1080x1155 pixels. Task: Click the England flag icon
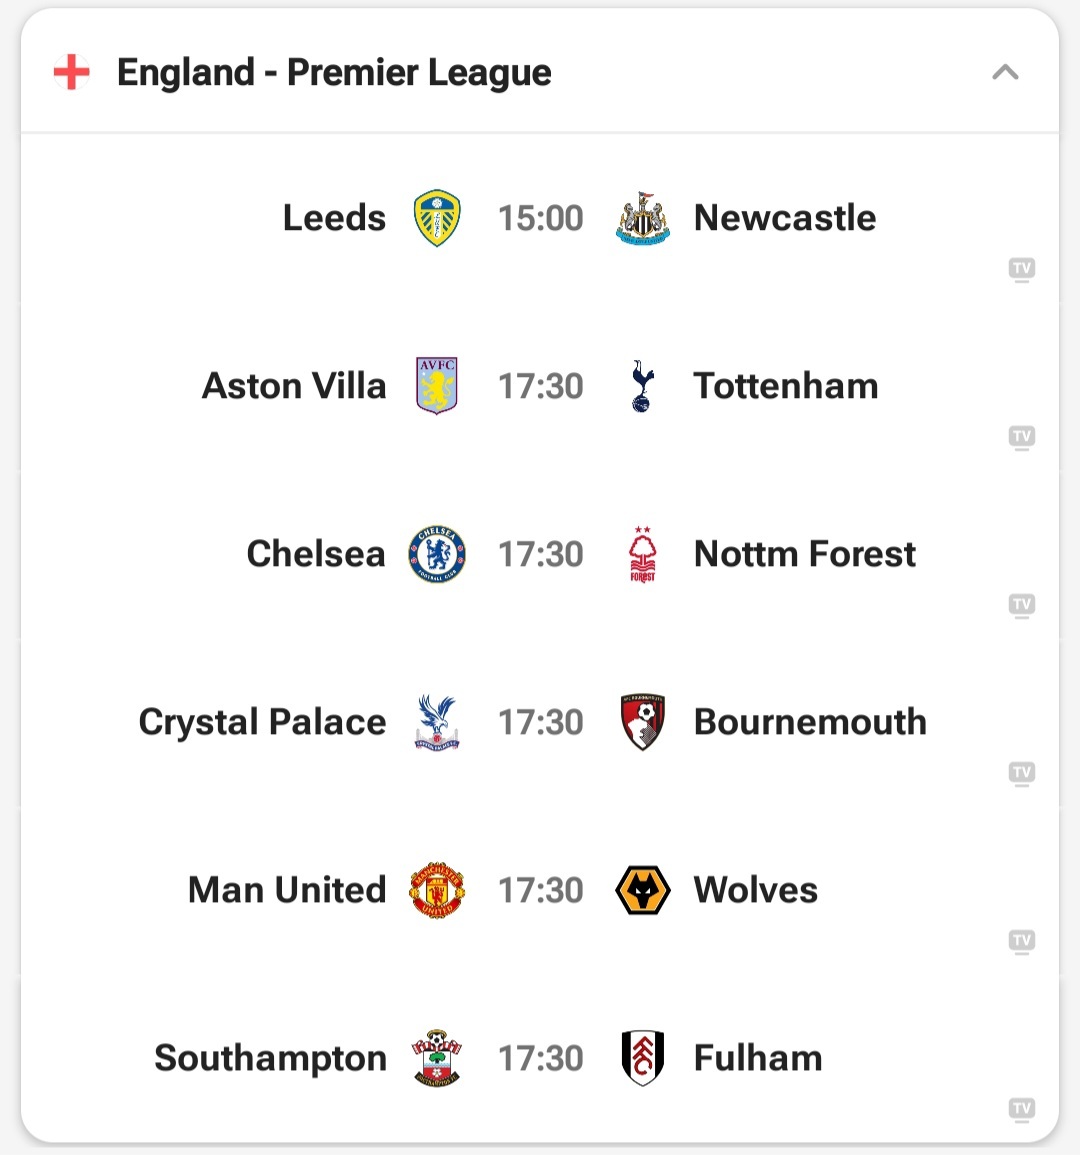tap(71, 72)
